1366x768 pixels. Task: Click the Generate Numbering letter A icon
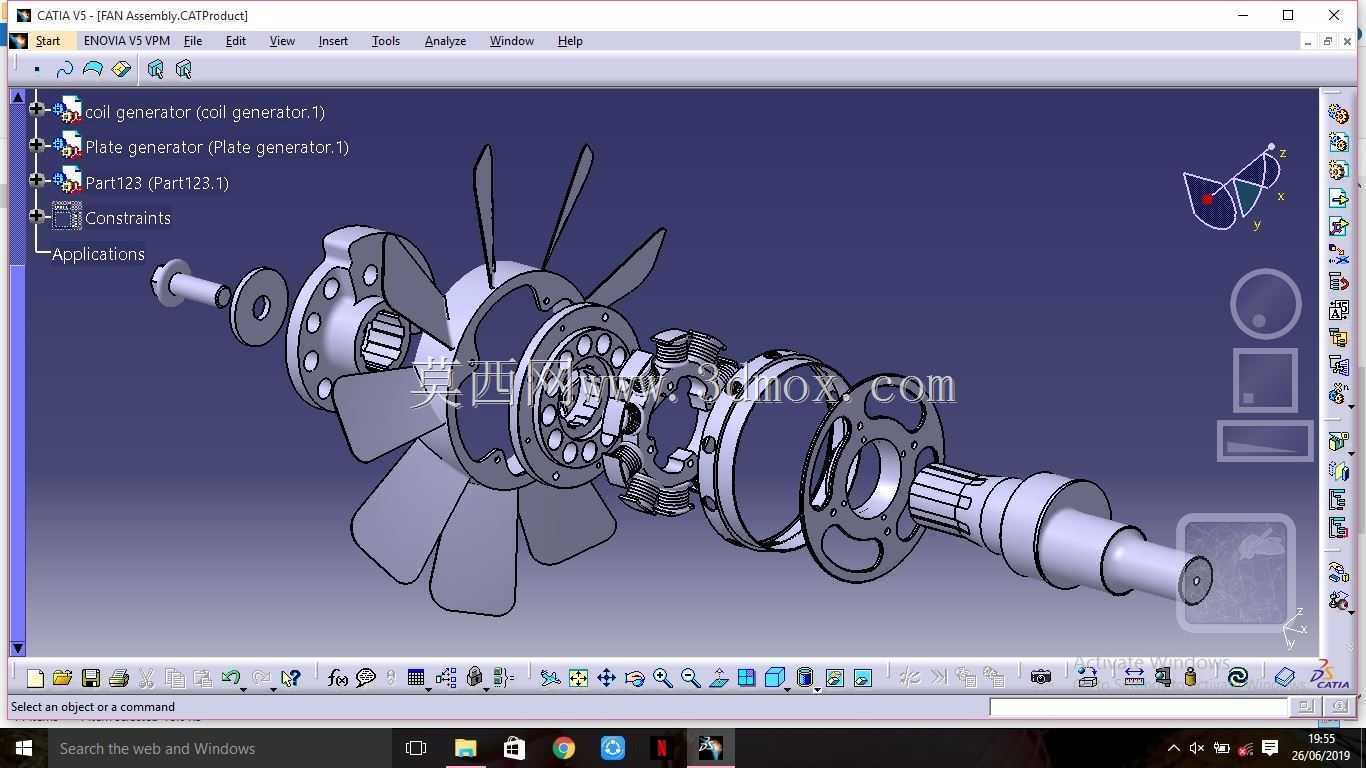(1338, 311)
